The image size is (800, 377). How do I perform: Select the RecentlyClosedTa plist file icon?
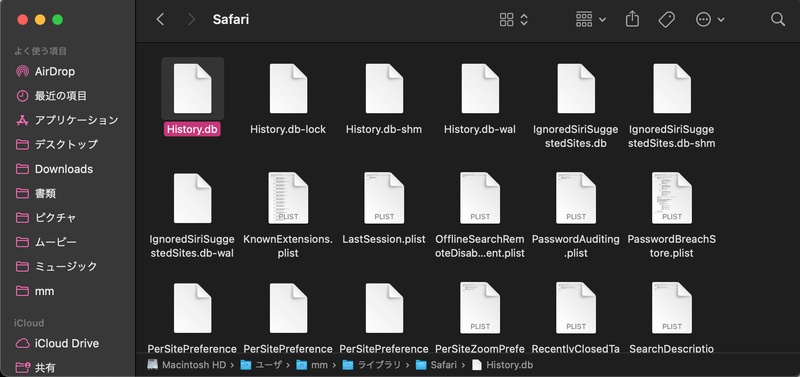(576, 308)
